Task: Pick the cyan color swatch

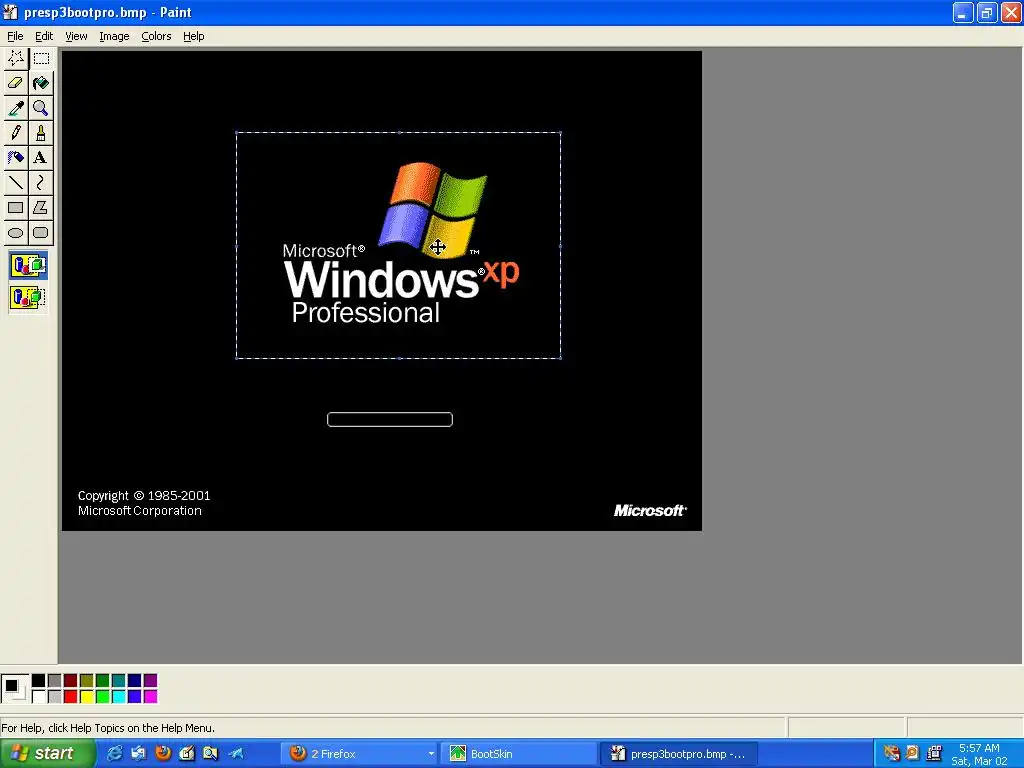Action: pos(119,697)
